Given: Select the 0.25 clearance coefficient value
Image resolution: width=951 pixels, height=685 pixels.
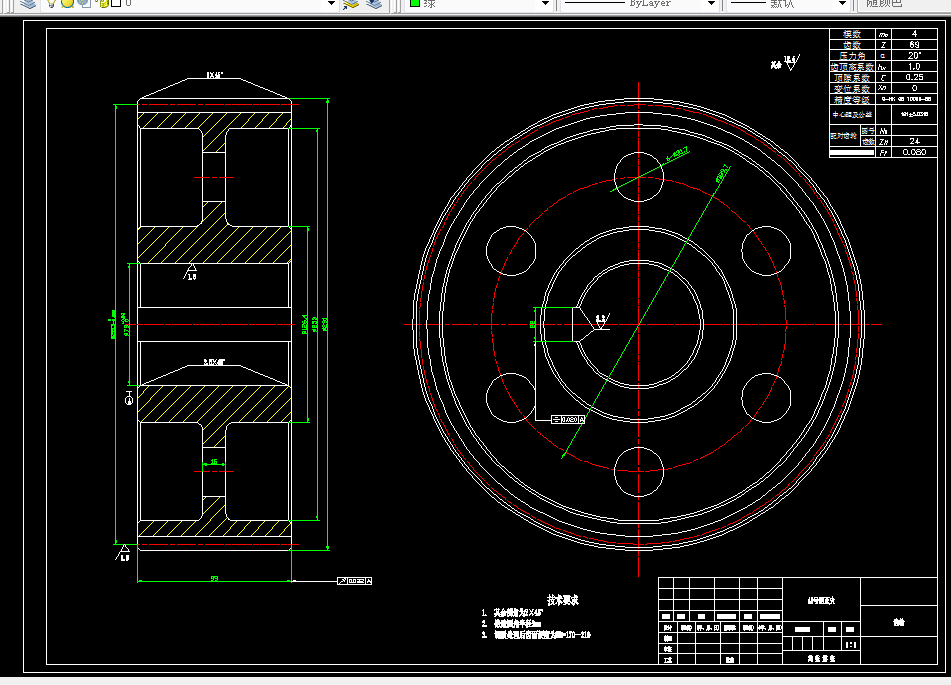Looking at the screenshot, I should point(914,77).
